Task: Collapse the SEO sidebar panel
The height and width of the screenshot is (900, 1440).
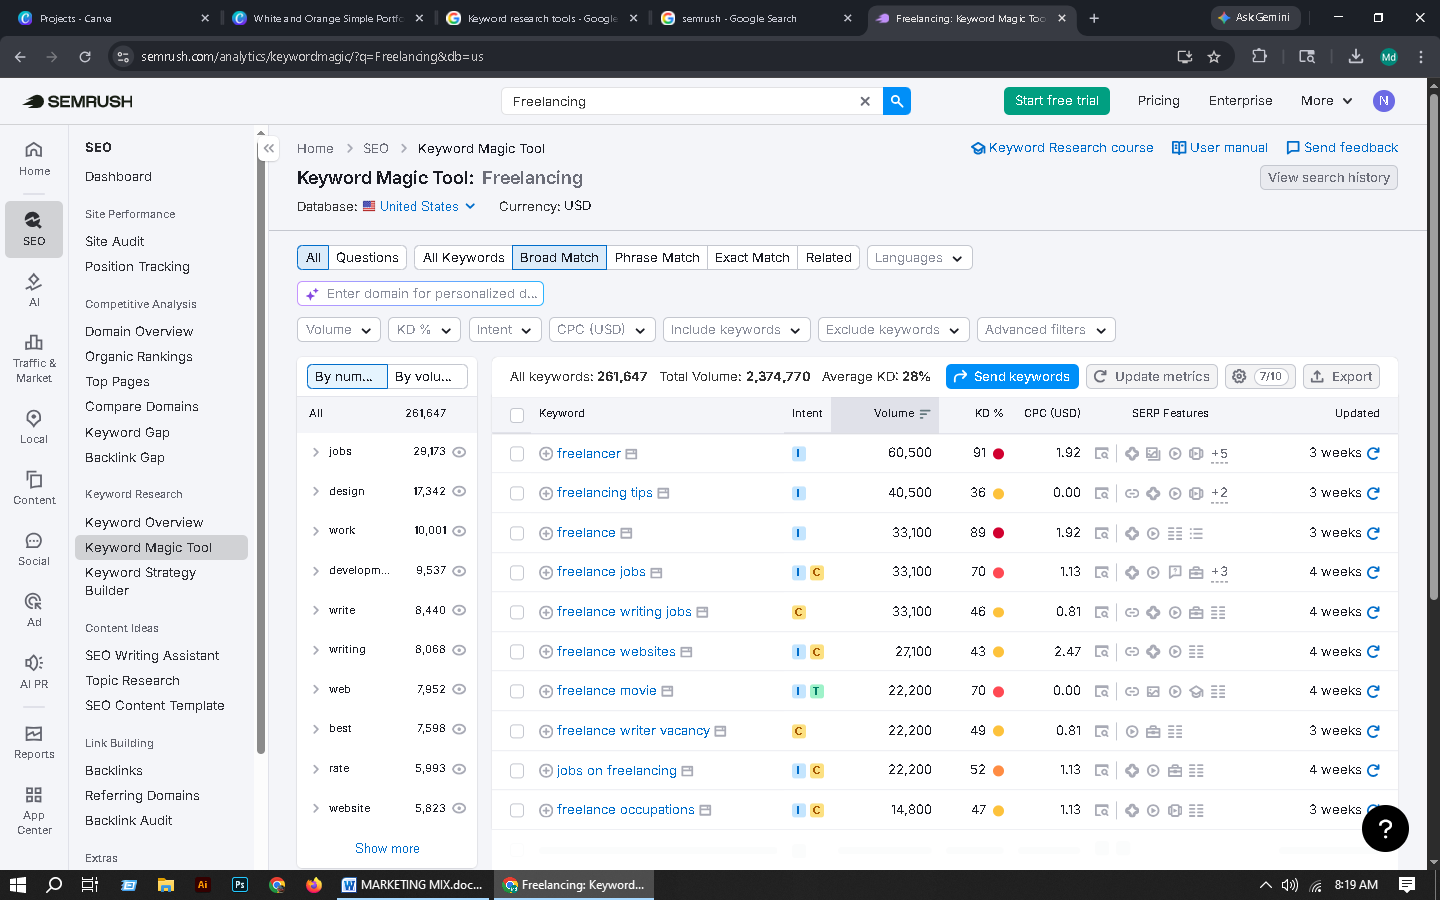Action: [x=269, y=148]
